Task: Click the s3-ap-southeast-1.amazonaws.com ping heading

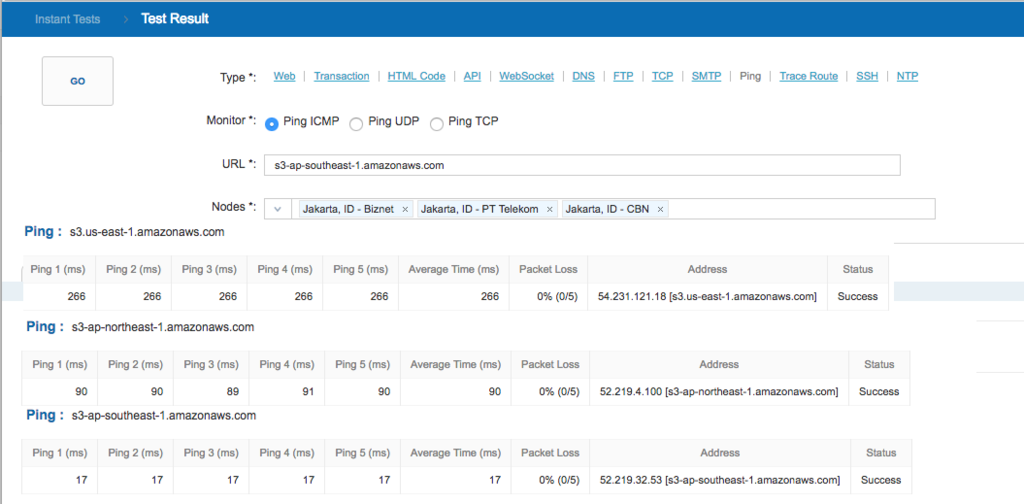Action: (164, 415)
